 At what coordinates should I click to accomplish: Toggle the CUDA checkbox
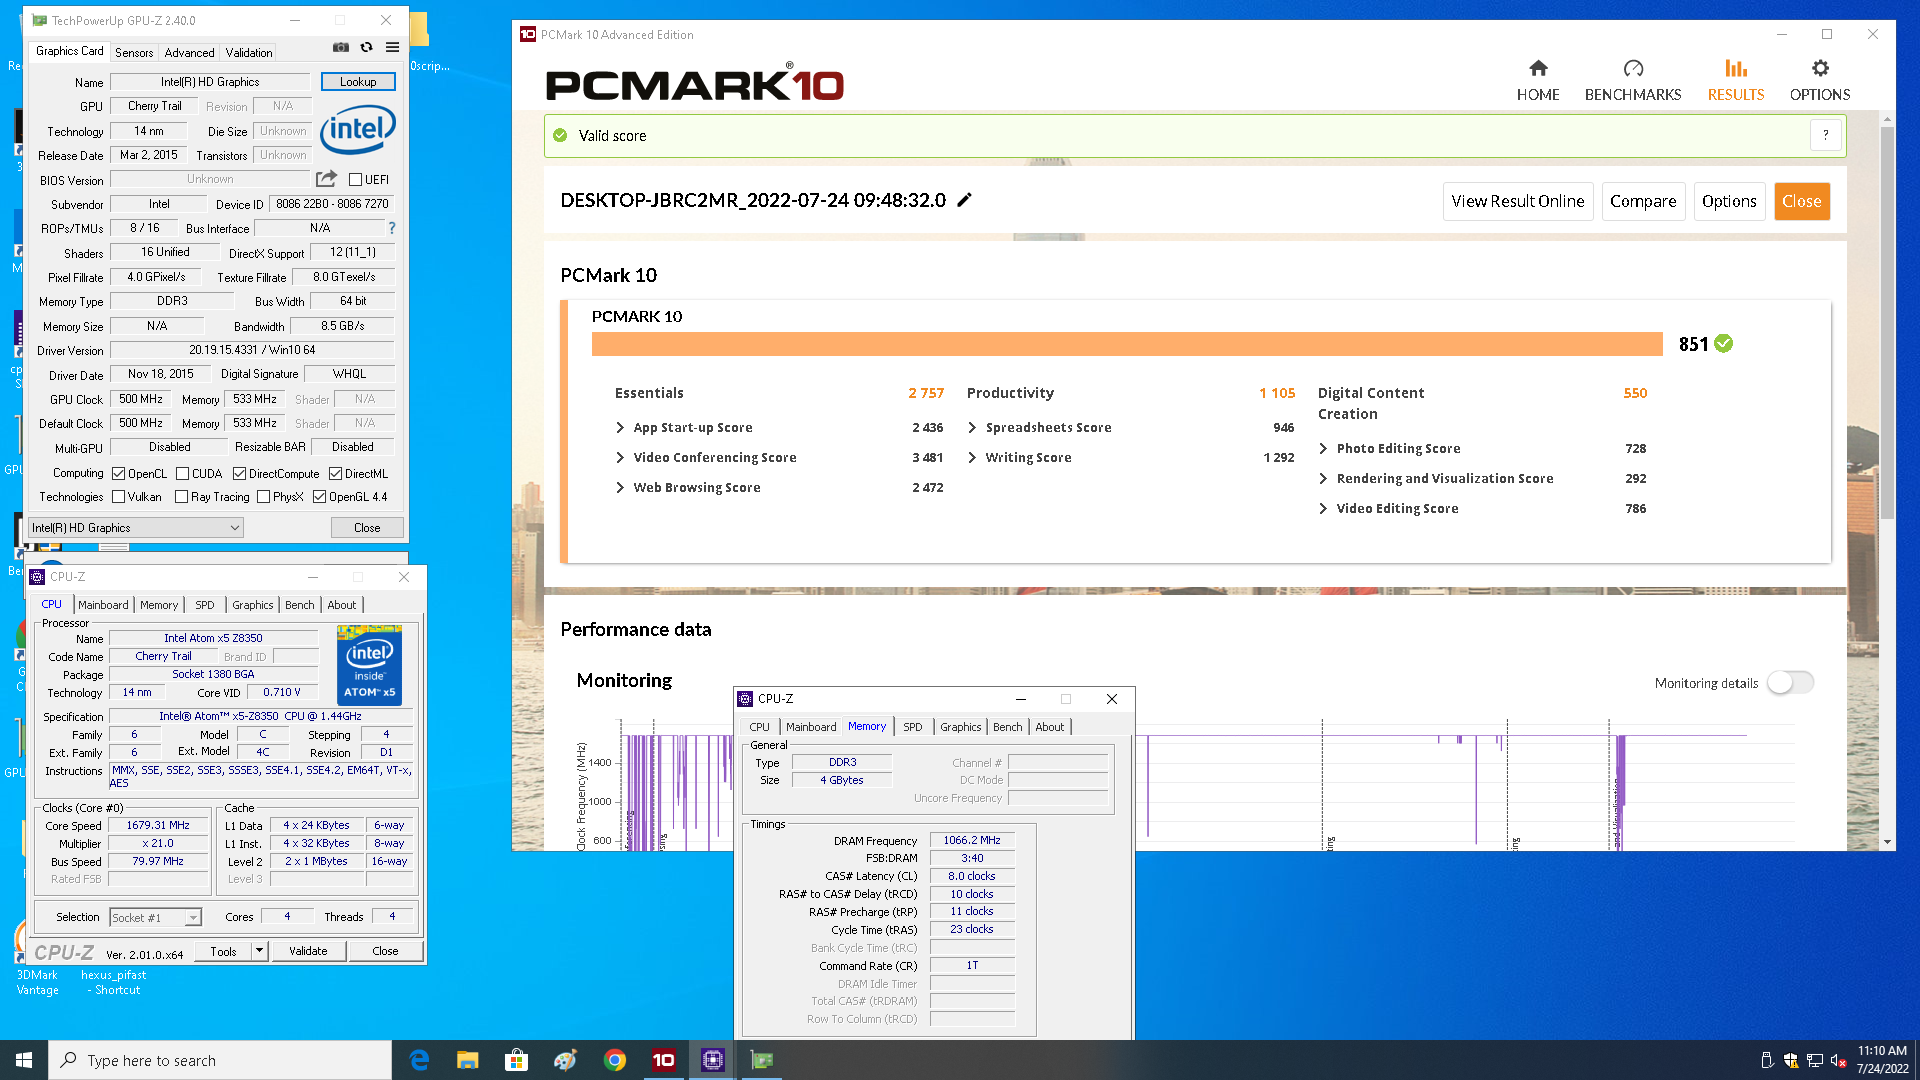(x=183, y=474)
